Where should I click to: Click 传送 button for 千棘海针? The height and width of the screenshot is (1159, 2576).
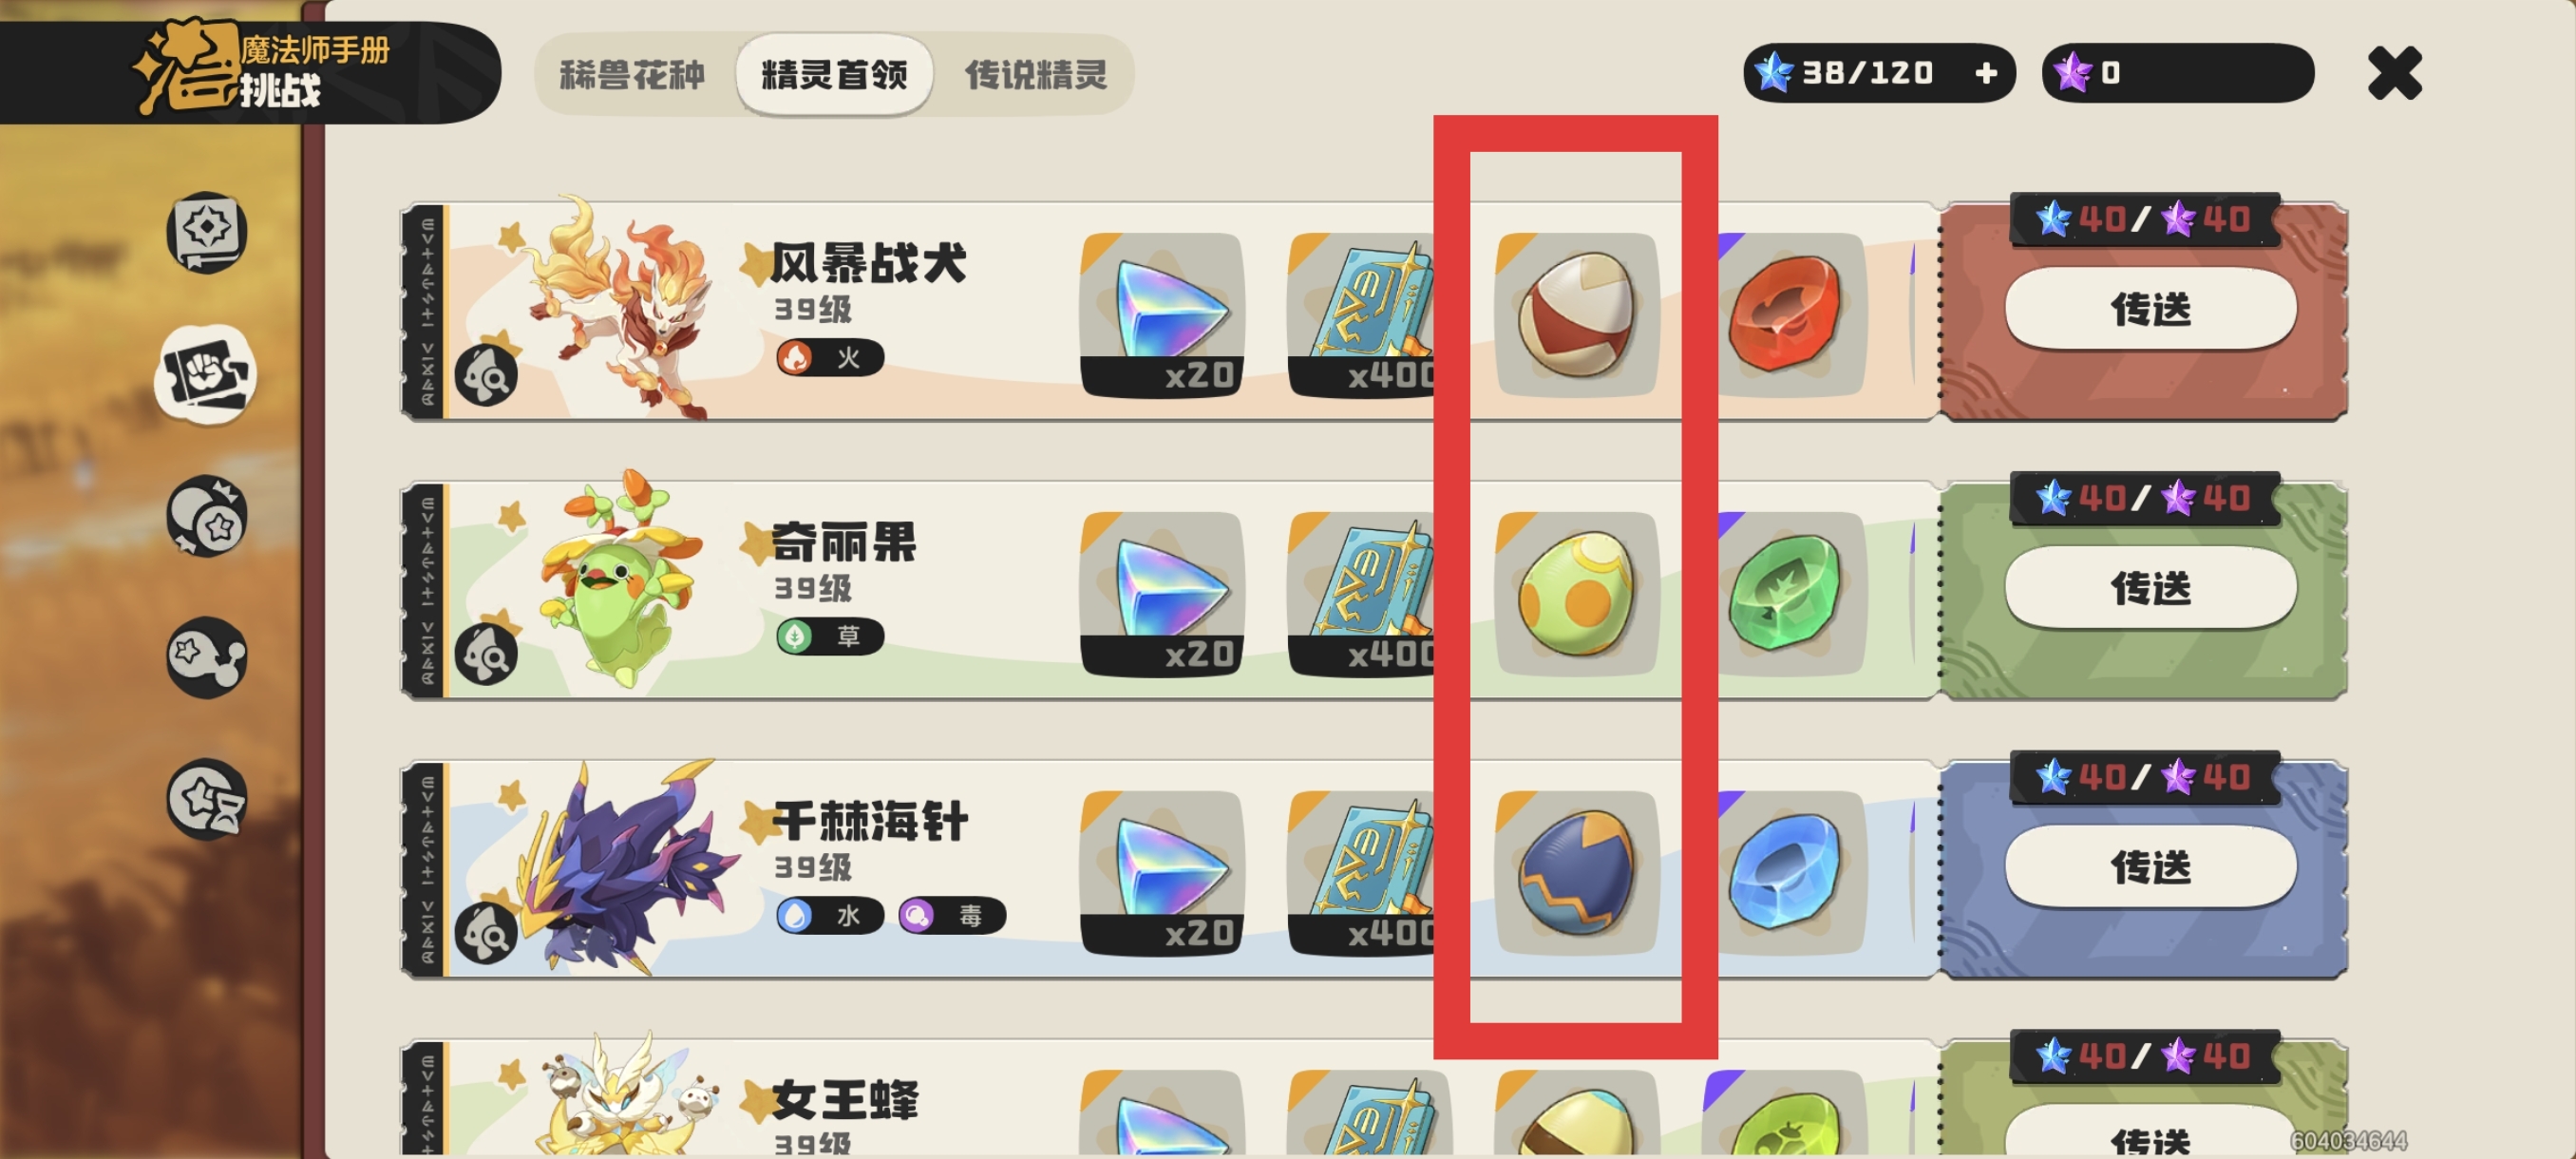pos(2150,867)
